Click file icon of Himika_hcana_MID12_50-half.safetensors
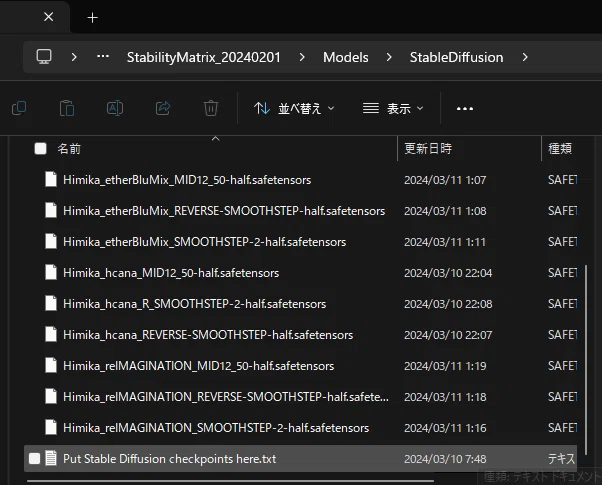The image size is (602, 485). tap(51, 272)
